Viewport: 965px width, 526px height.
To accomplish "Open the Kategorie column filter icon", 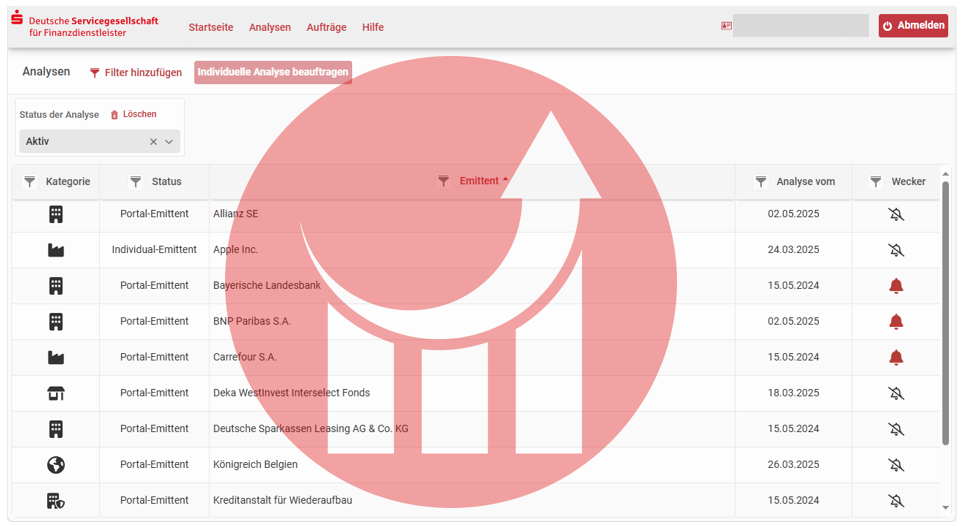I will pos(30,181).
